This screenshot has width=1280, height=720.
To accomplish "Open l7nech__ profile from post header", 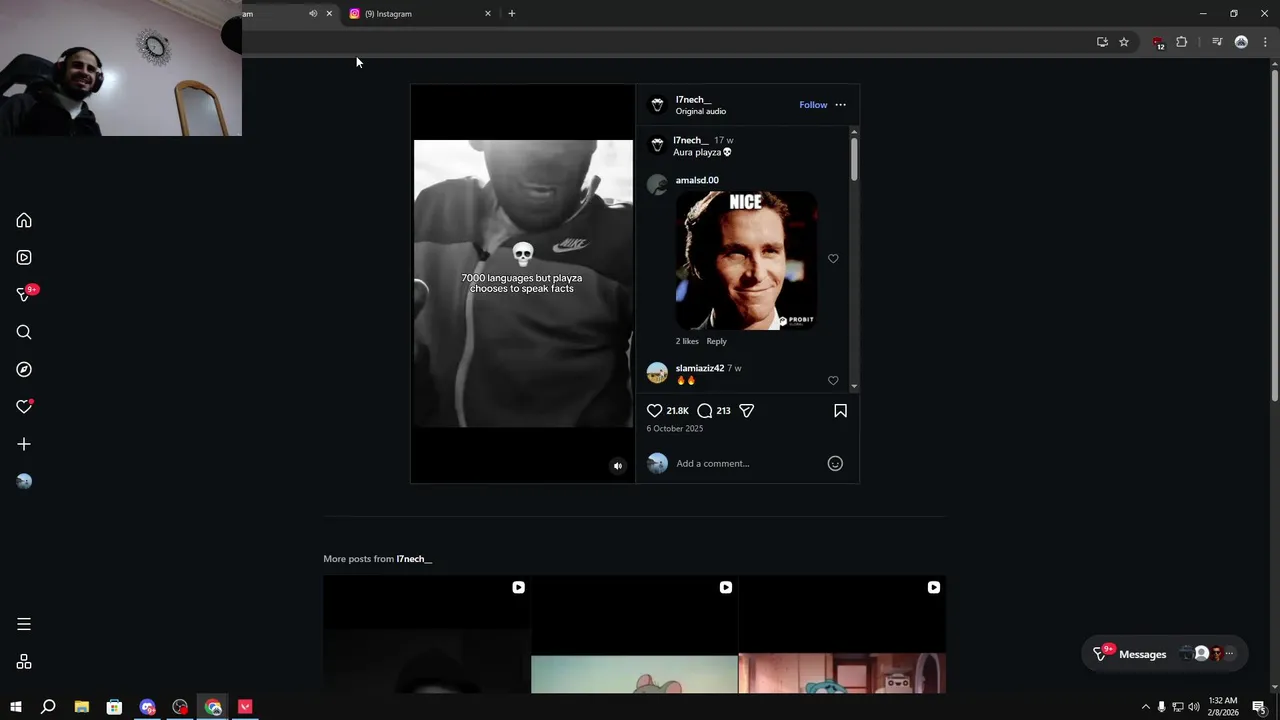I will (693, 100).
